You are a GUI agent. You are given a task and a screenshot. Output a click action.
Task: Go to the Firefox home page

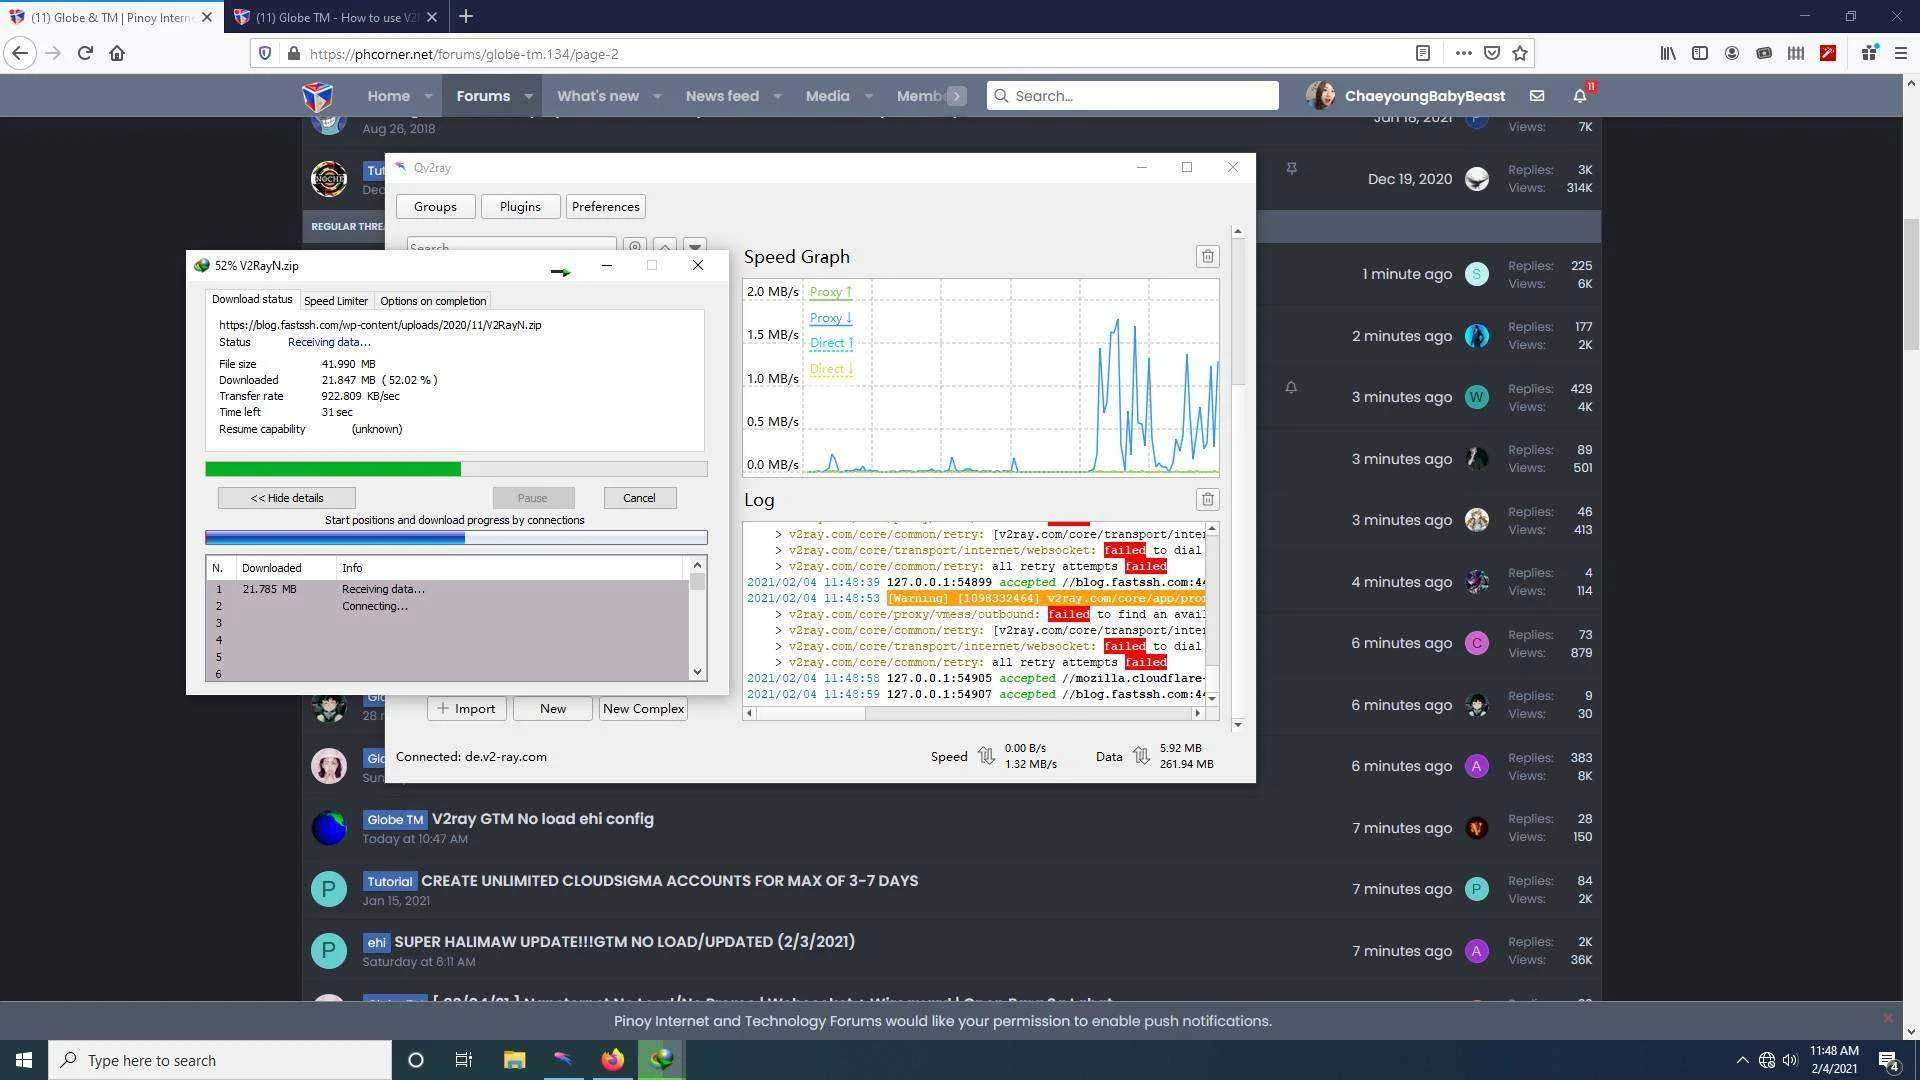[117, 54]
